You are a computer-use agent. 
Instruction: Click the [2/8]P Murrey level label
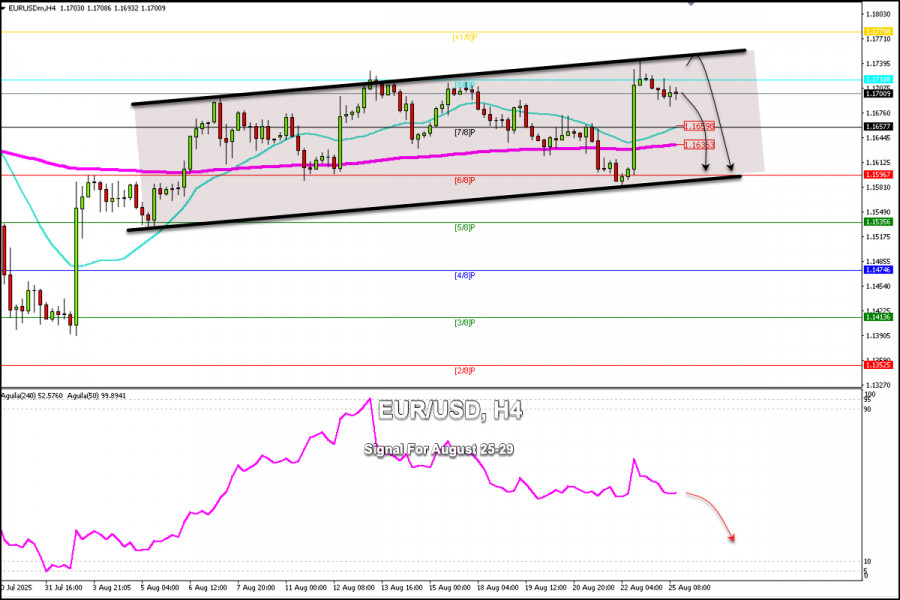coord(465,371)
